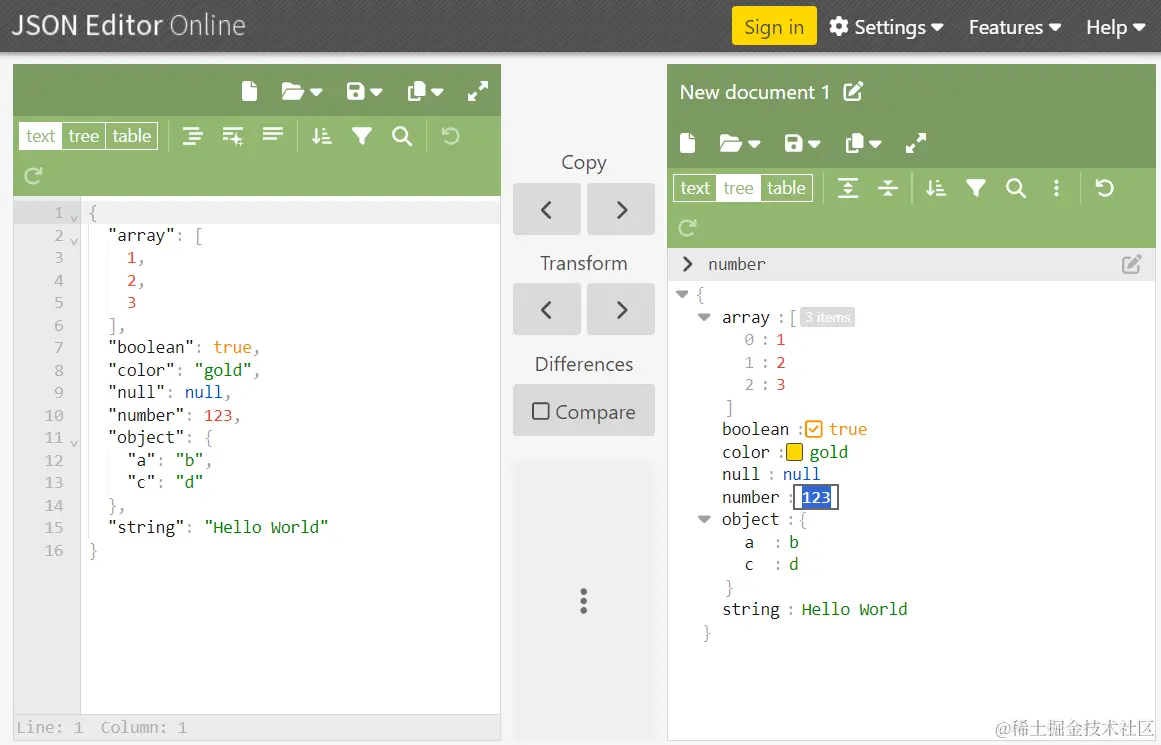Open the file menu in right panel
The height and width of the screenshot is (745, 1161).
pyautogui.click(x=739, y=143)
